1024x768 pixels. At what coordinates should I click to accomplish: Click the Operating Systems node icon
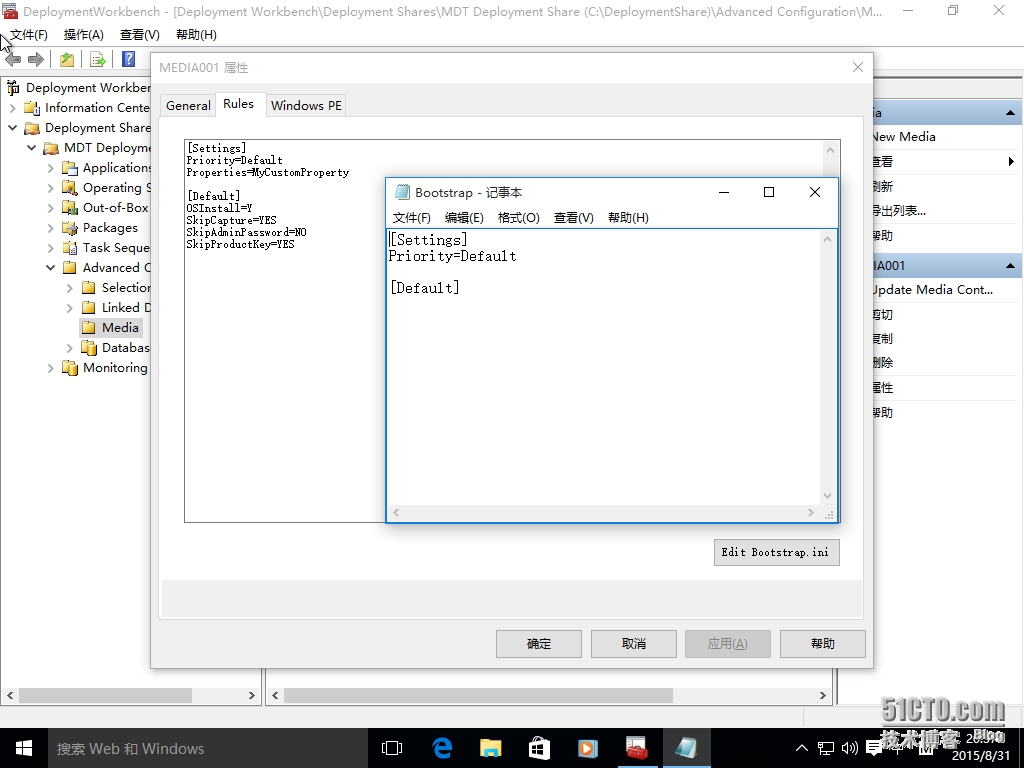click(70, 188)
